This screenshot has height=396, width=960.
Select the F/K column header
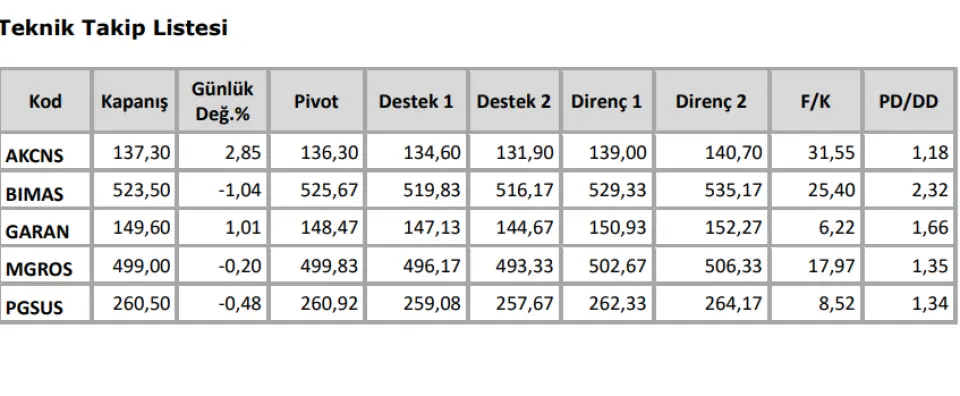[816, 101]
